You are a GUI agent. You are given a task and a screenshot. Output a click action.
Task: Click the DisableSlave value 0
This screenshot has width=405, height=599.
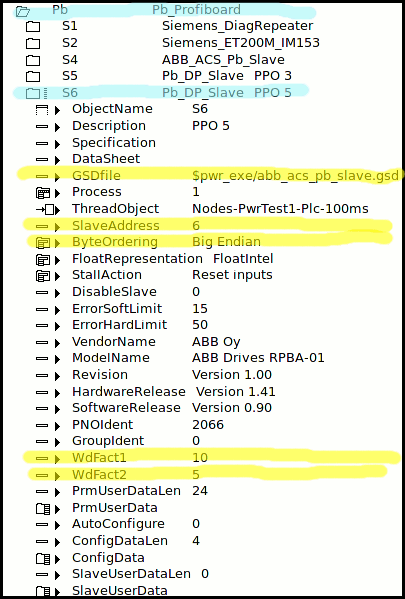(196, 292)
